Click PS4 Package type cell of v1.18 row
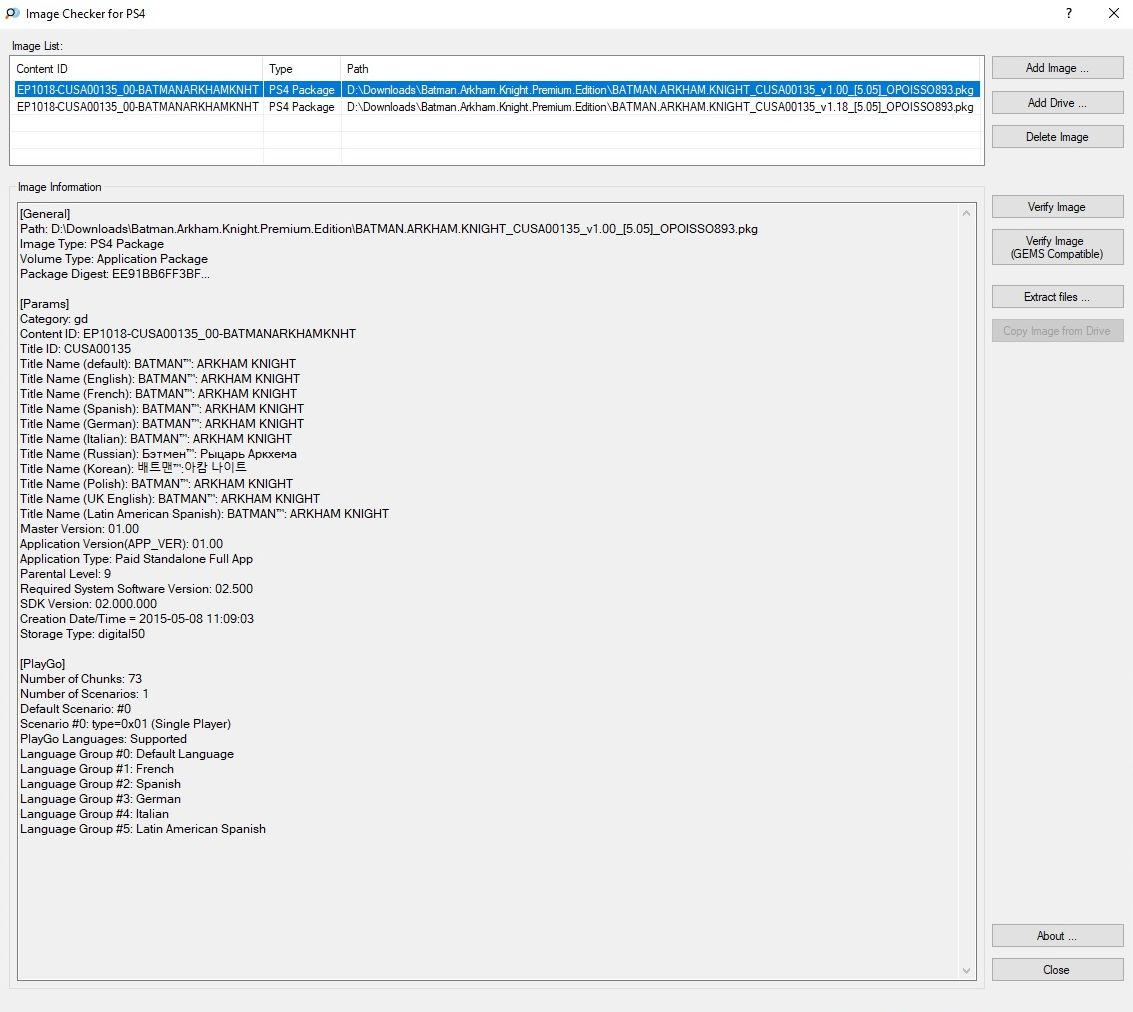1133x1012 pixels. click(302, 107)
